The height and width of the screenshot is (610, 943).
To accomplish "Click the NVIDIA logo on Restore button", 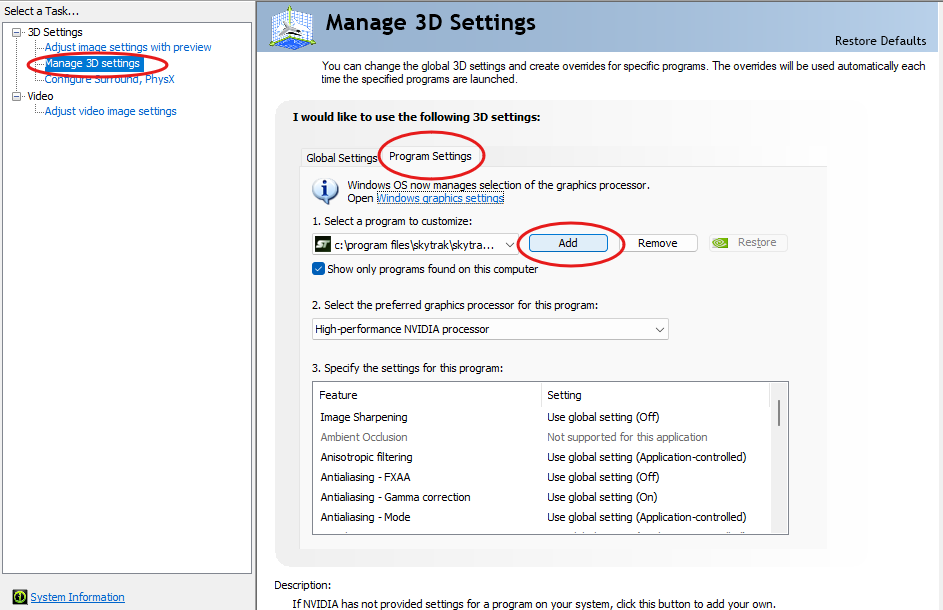I will pyautogui.click(x=720, y=243).
